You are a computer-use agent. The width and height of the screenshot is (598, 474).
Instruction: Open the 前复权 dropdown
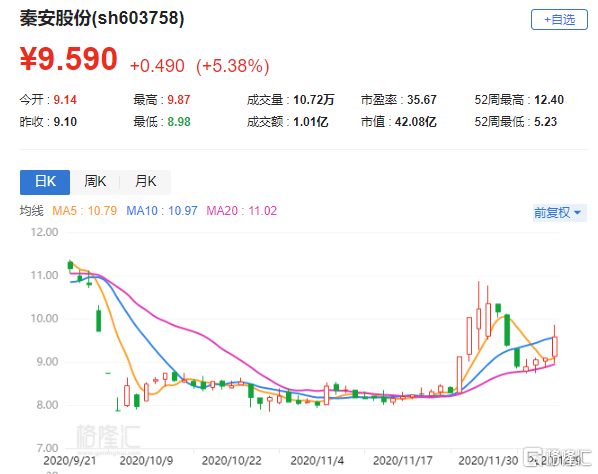click(559, 212)
